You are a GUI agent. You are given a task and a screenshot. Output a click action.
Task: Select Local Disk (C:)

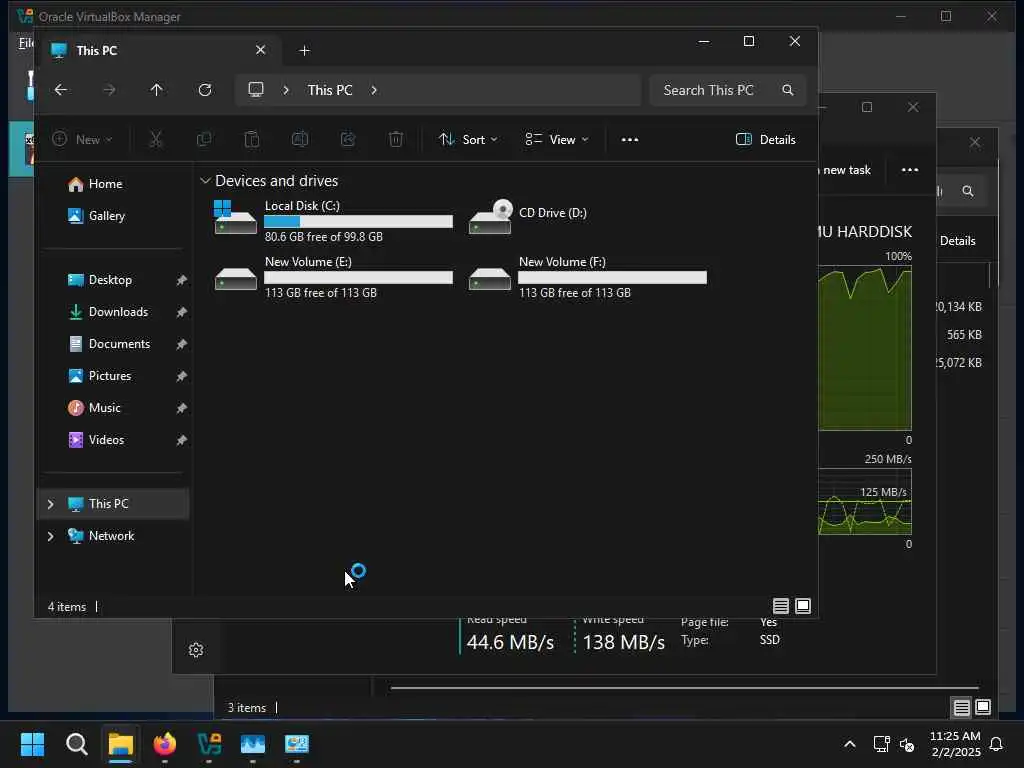click(x=333, y=221)
